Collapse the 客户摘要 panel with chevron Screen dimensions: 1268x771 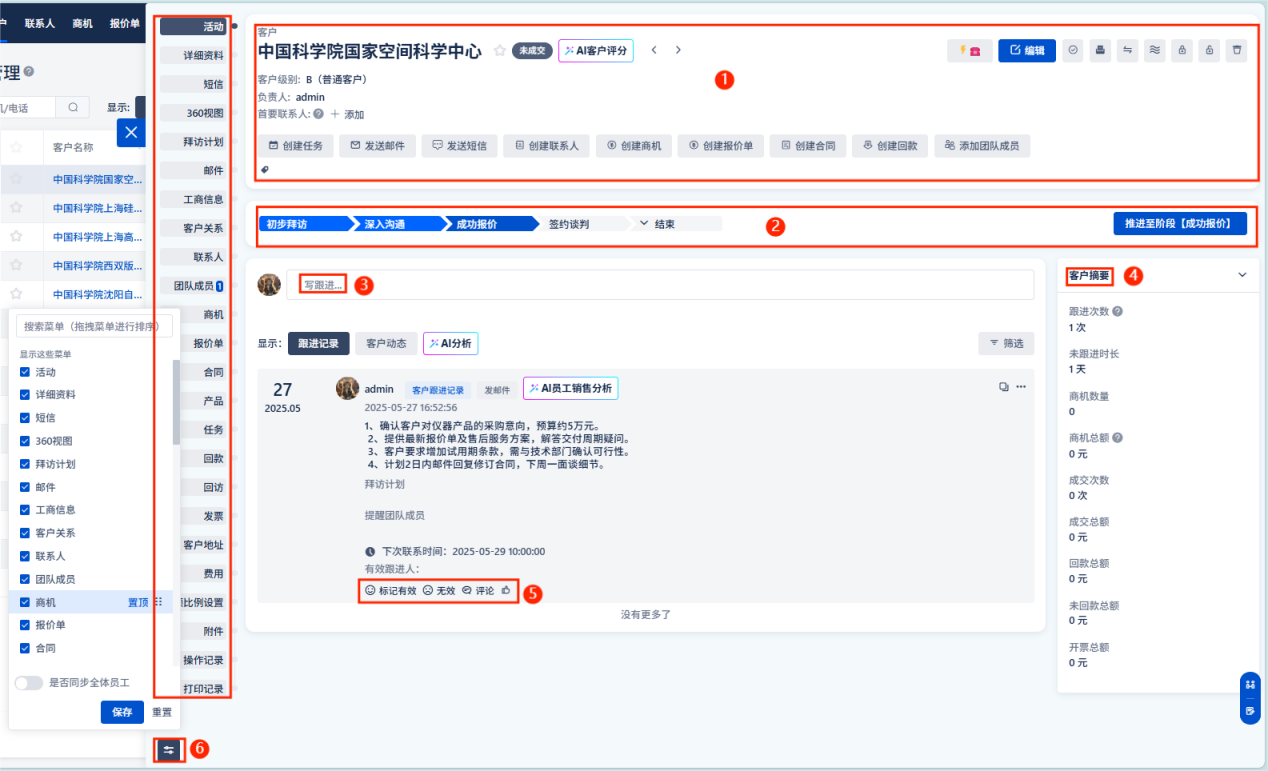click(x=1243, y=275)
